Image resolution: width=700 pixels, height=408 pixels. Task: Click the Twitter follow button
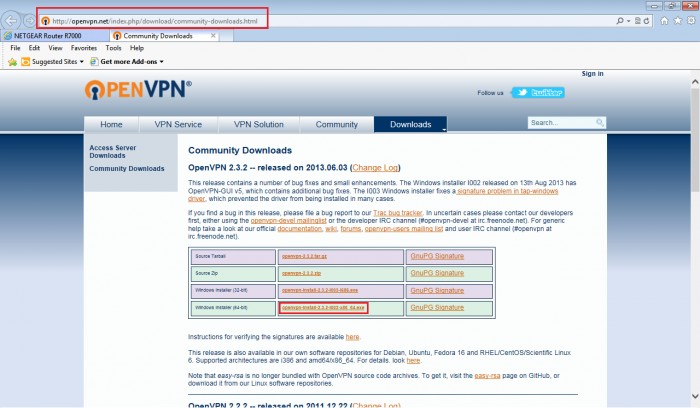point(538,92)
